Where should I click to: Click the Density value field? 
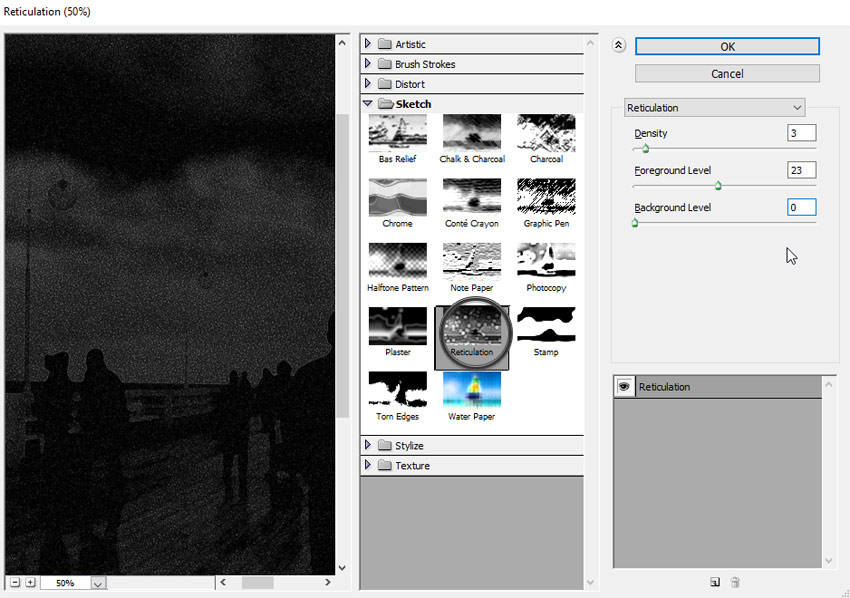801,133
